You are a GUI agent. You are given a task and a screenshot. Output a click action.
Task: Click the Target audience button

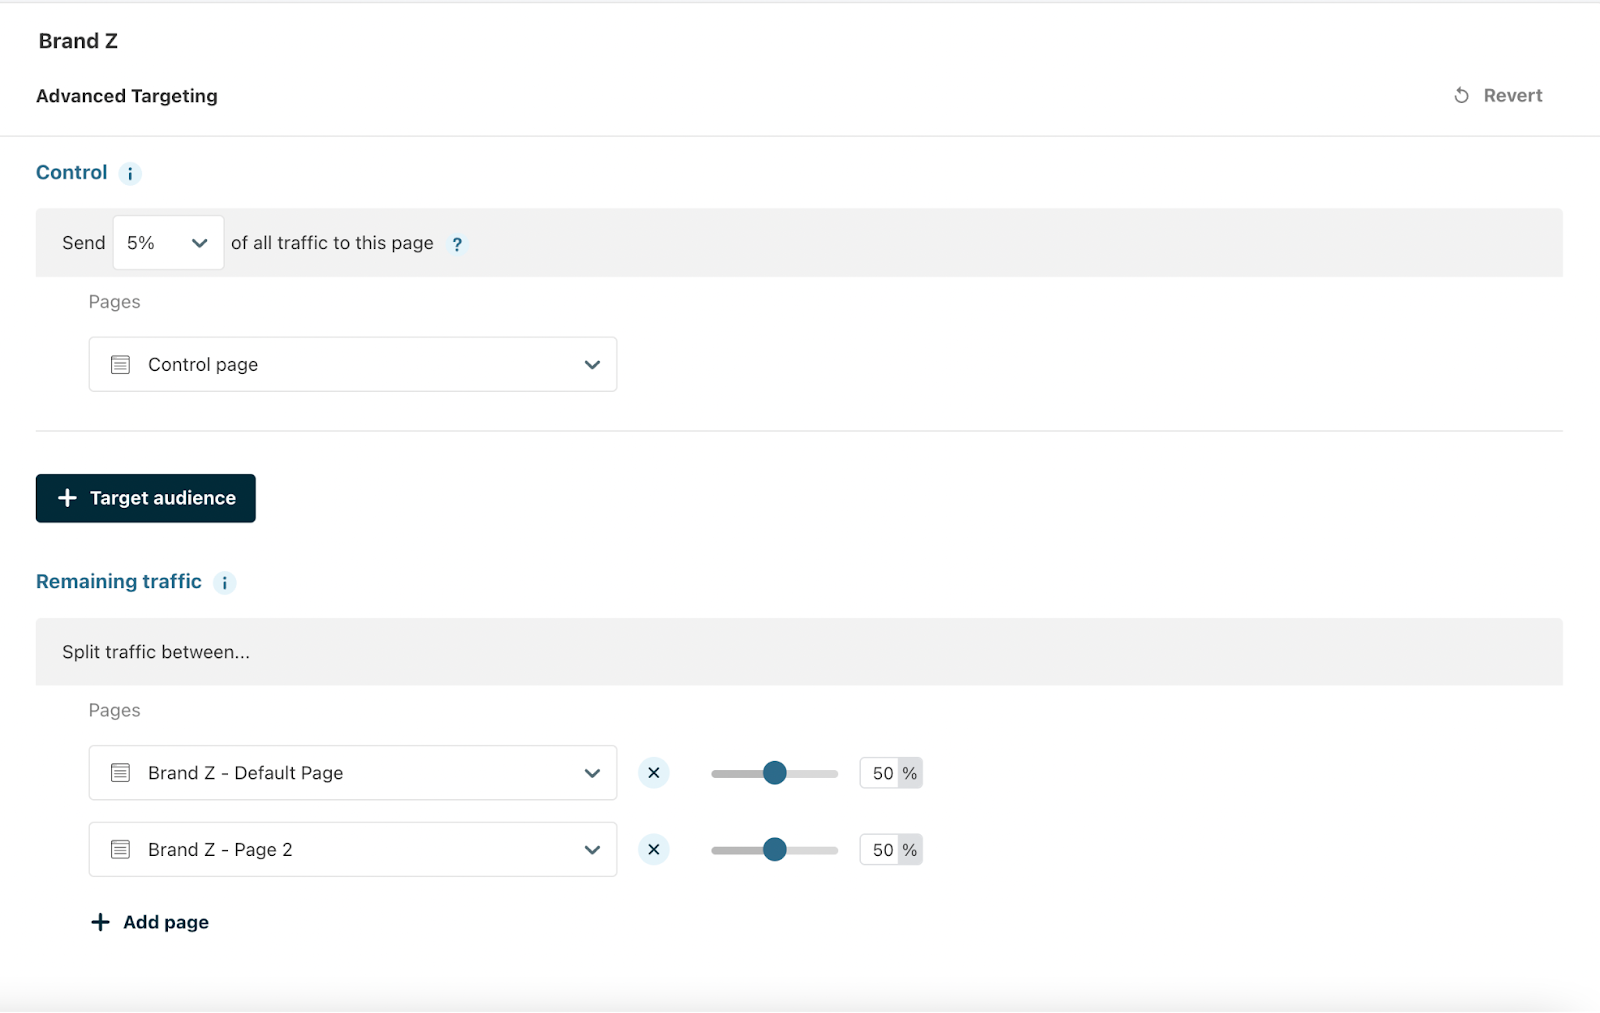[146, 498]
